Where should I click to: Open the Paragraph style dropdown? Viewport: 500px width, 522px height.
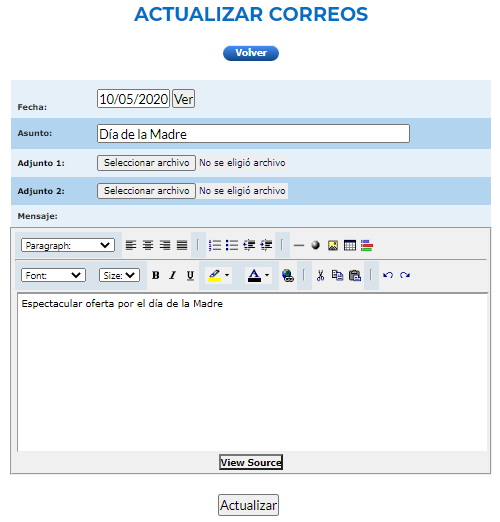[68, 245]
